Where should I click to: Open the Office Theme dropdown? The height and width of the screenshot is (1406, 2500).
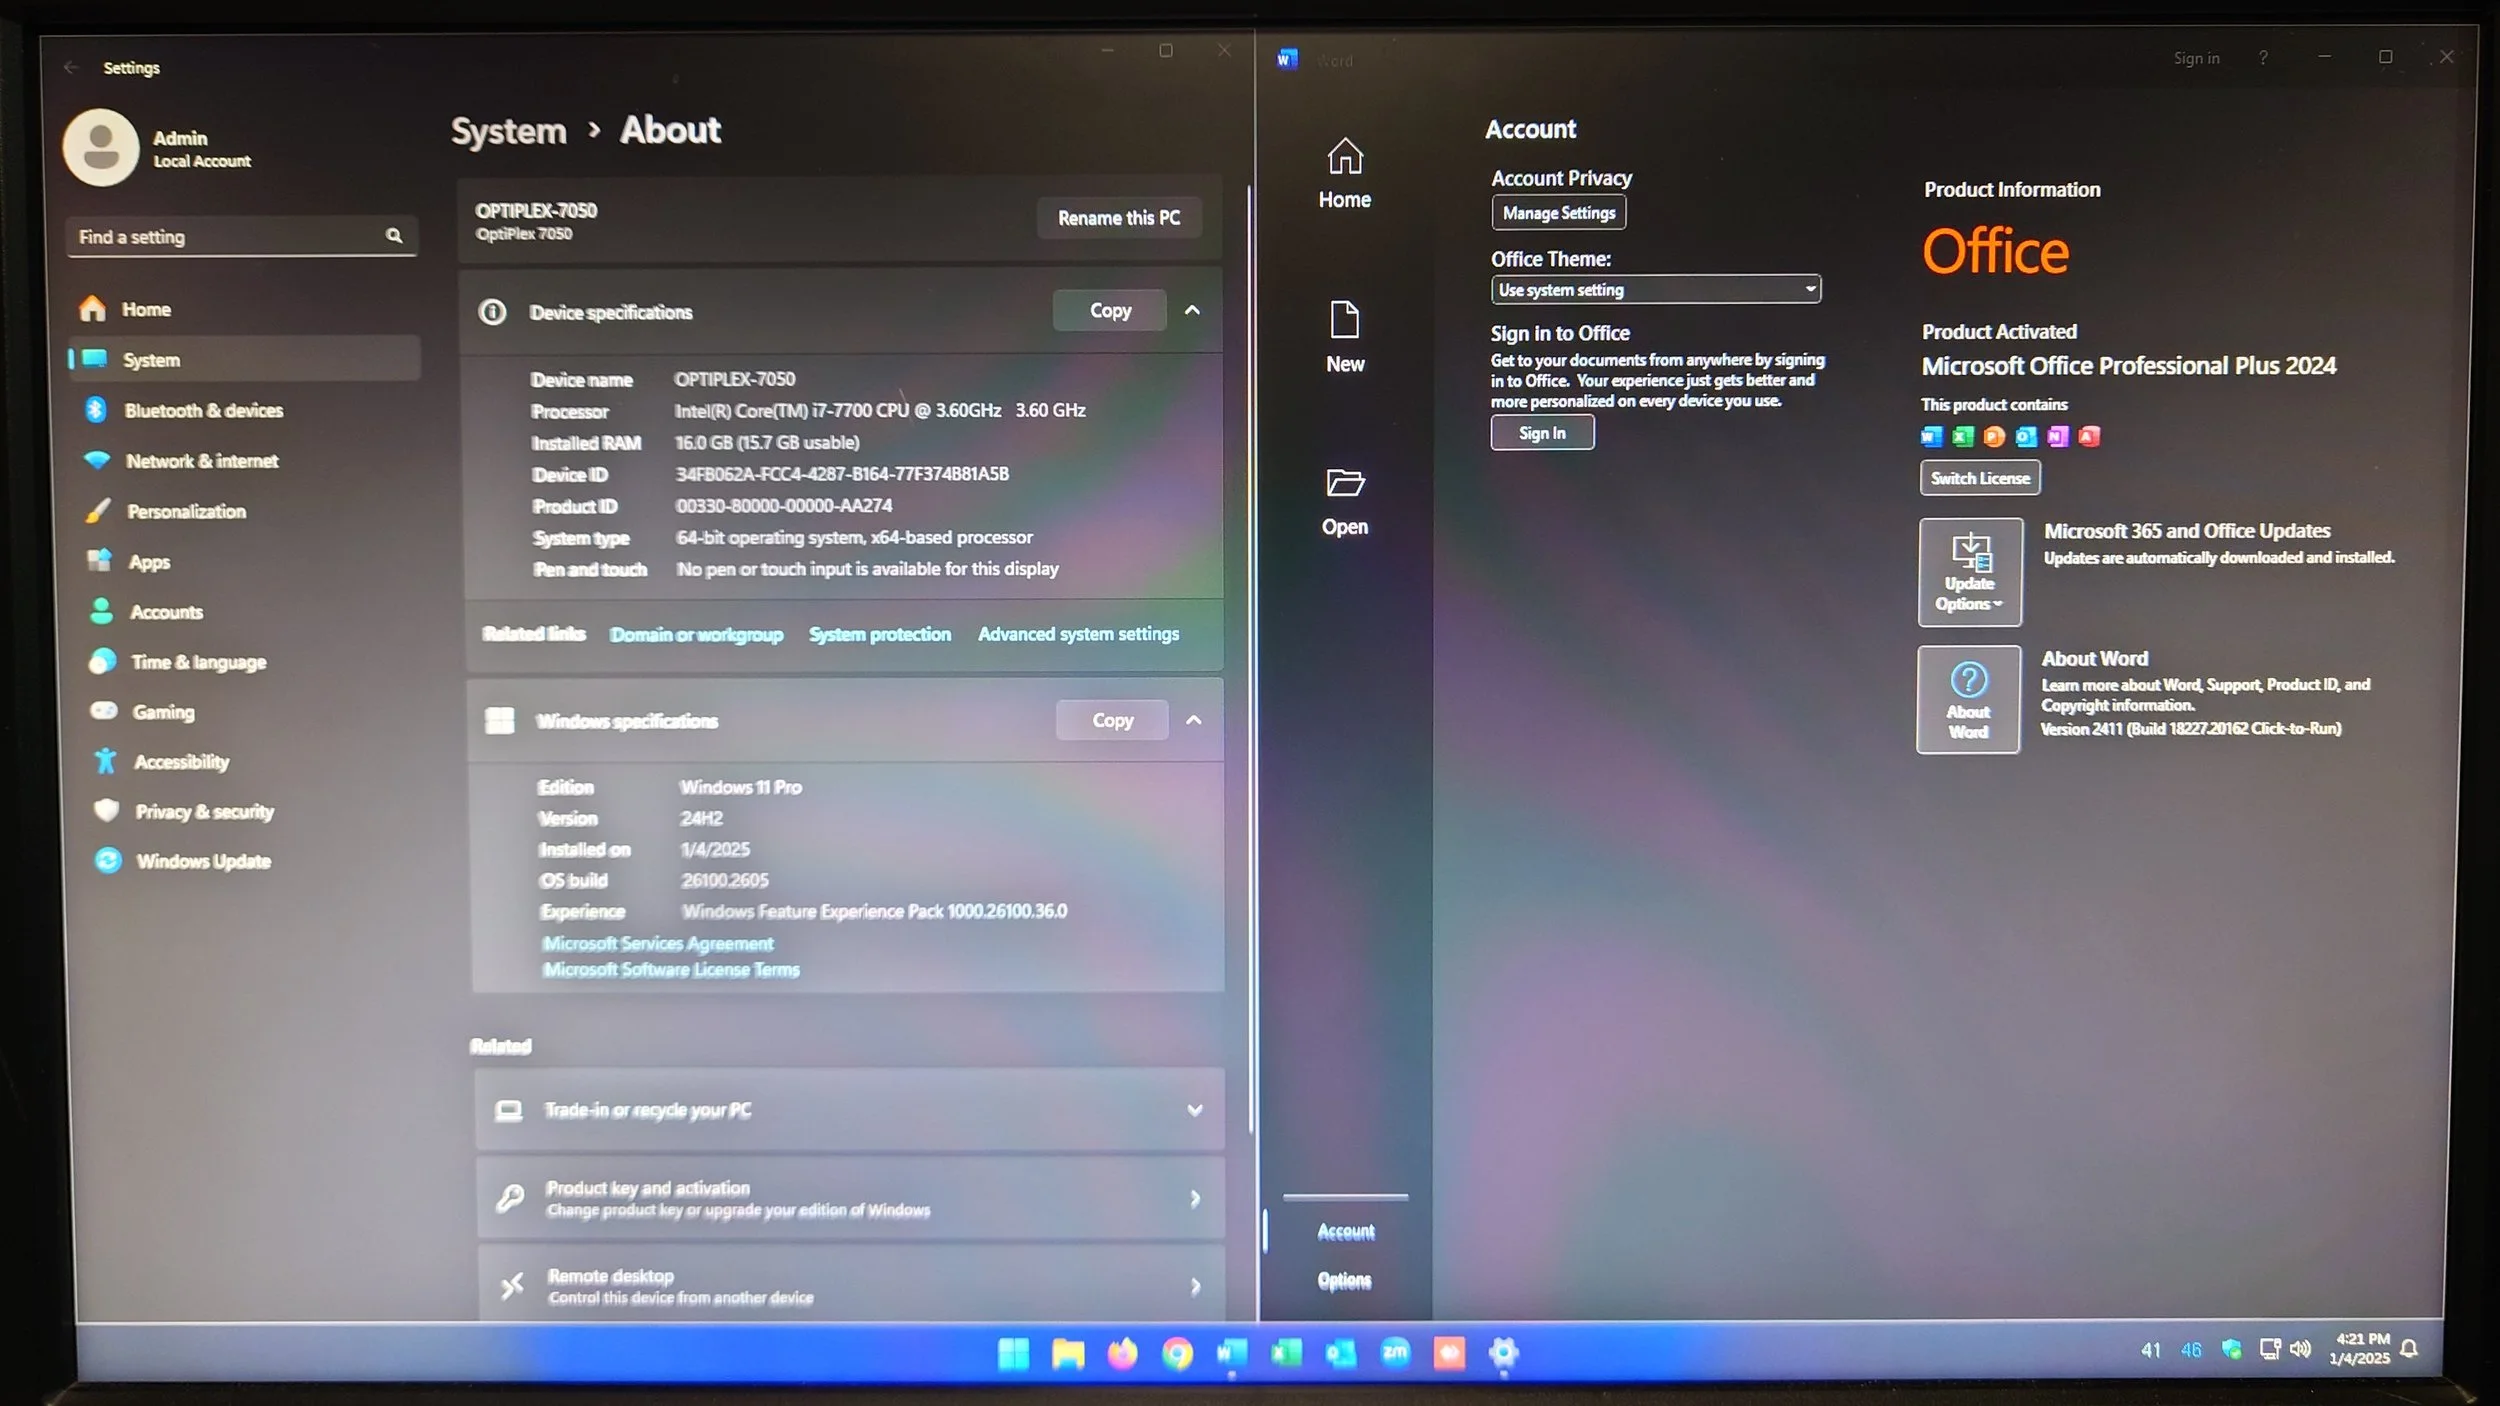click(1655, 290)
